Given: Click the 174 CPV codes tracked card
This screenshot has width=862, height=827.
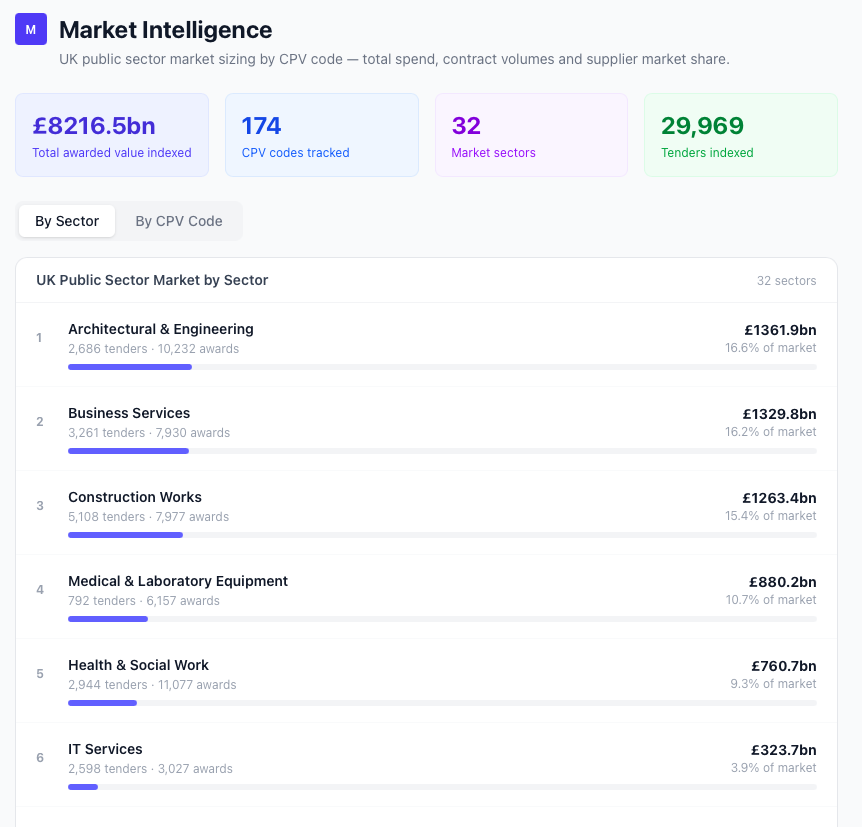Looking at the screenshot, I should (x=322, y=135).
